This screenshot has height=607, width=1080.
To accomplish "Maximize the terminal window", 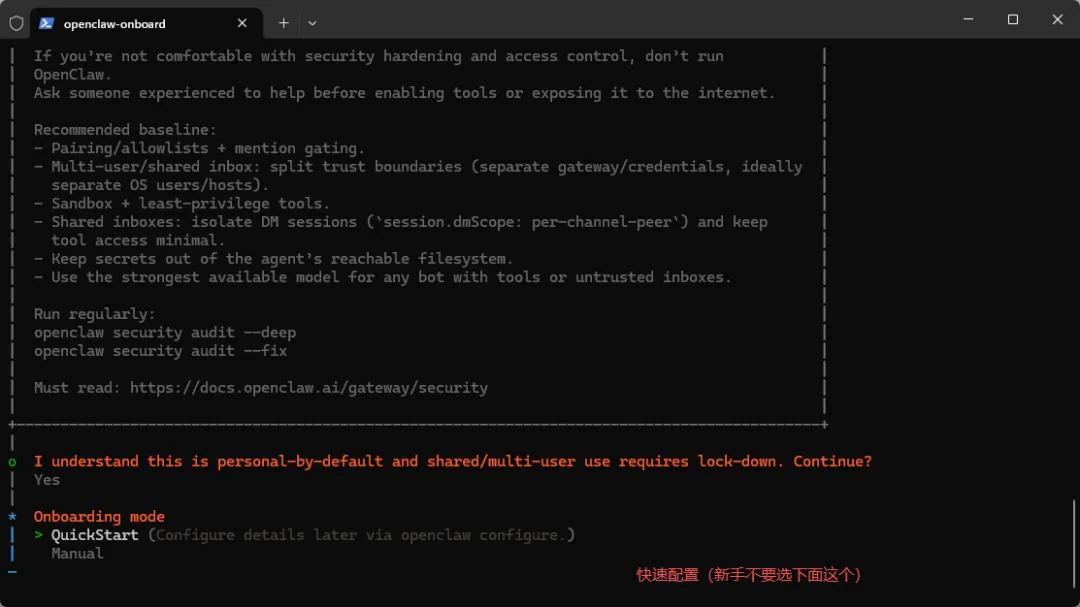I will [x=1012, y=20].
